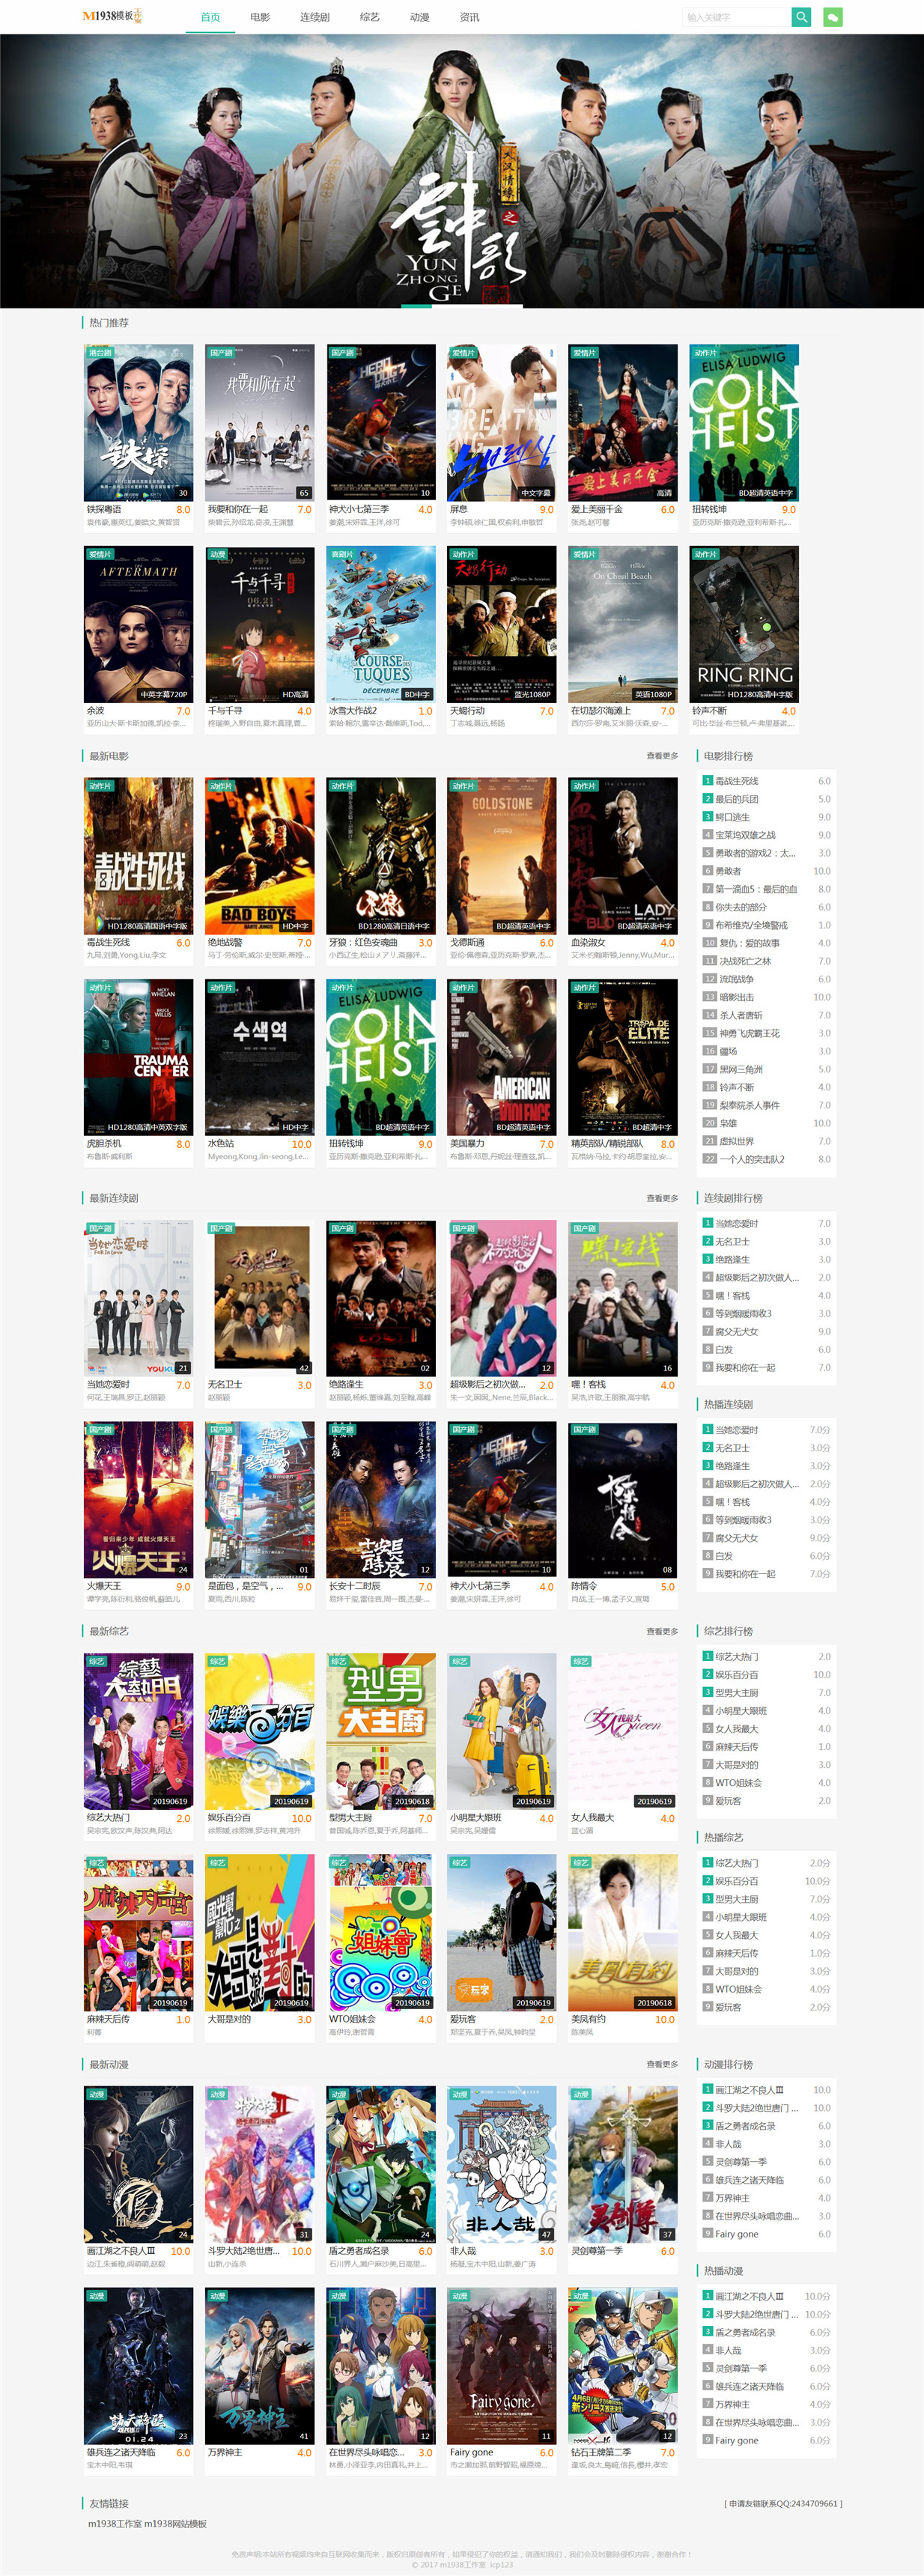Open the COIN HEIST poster in 热门推荐
The height and width of the screenshot is (2576, 924).
[x=743, y=422]
